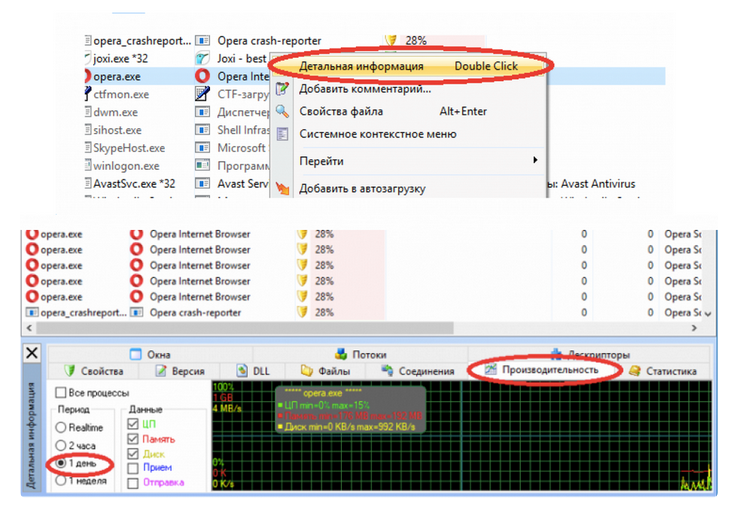
Task: Click the horizontal scrollbar right arrow
Action: pyautogui.click(x=694, y=328)
